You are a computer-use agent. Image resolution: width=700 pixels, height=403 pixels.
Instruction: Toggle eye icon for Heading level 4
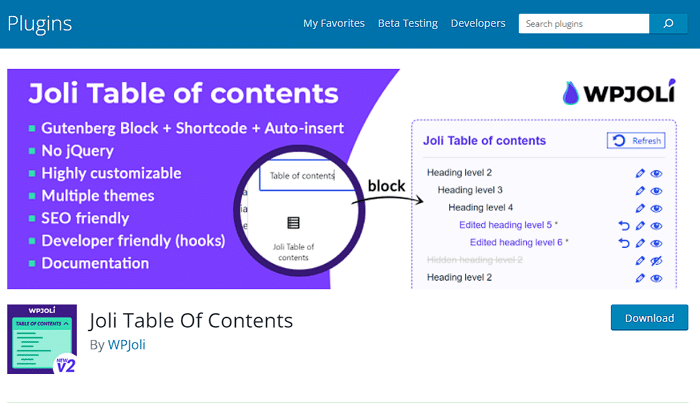pos(656,208)
